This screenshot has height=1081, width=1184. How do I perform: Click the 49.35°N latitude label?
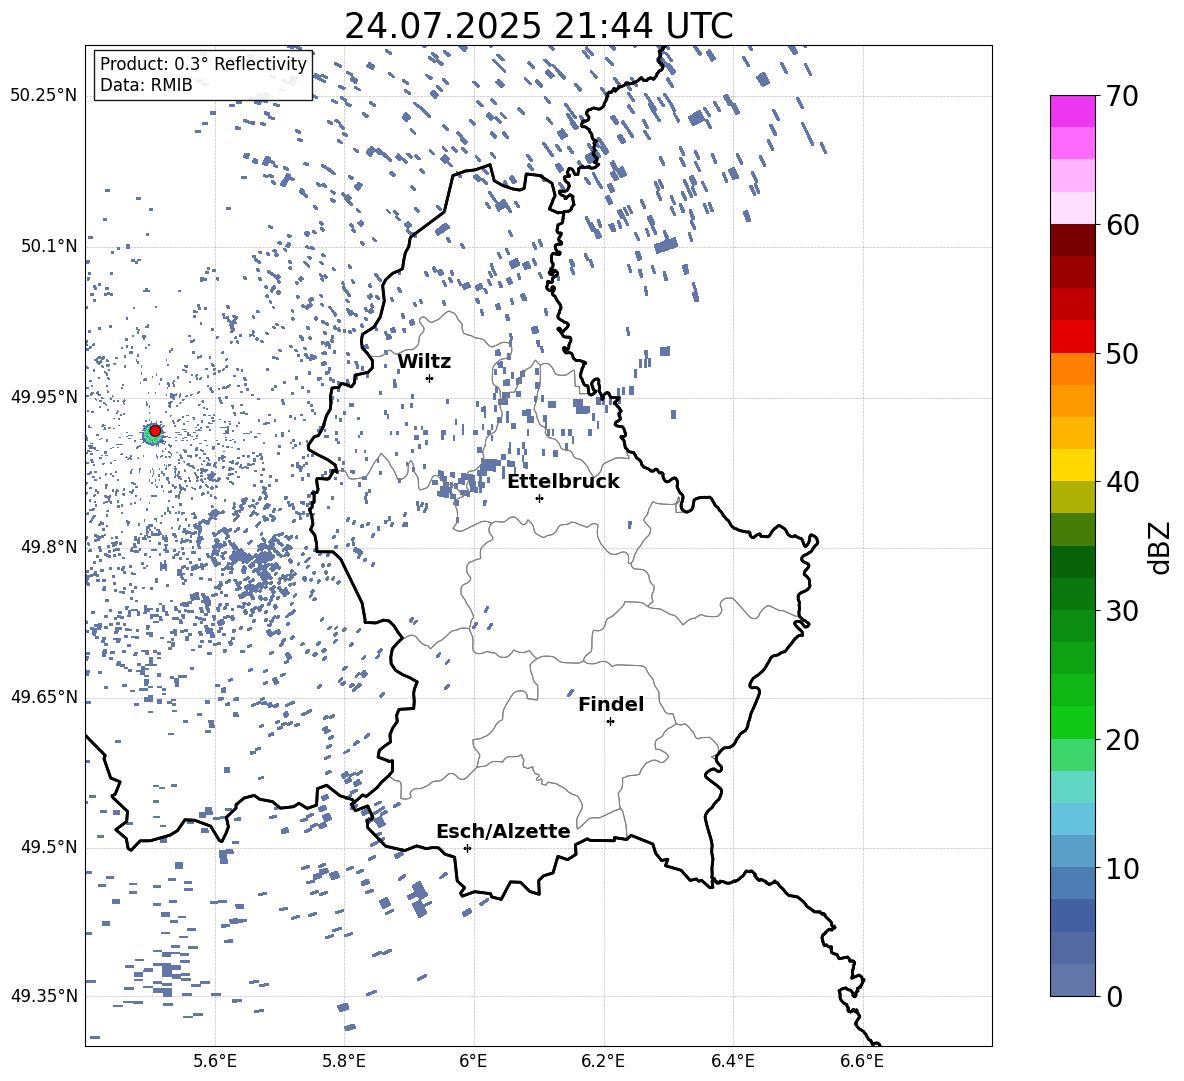[x=44, y=996]
